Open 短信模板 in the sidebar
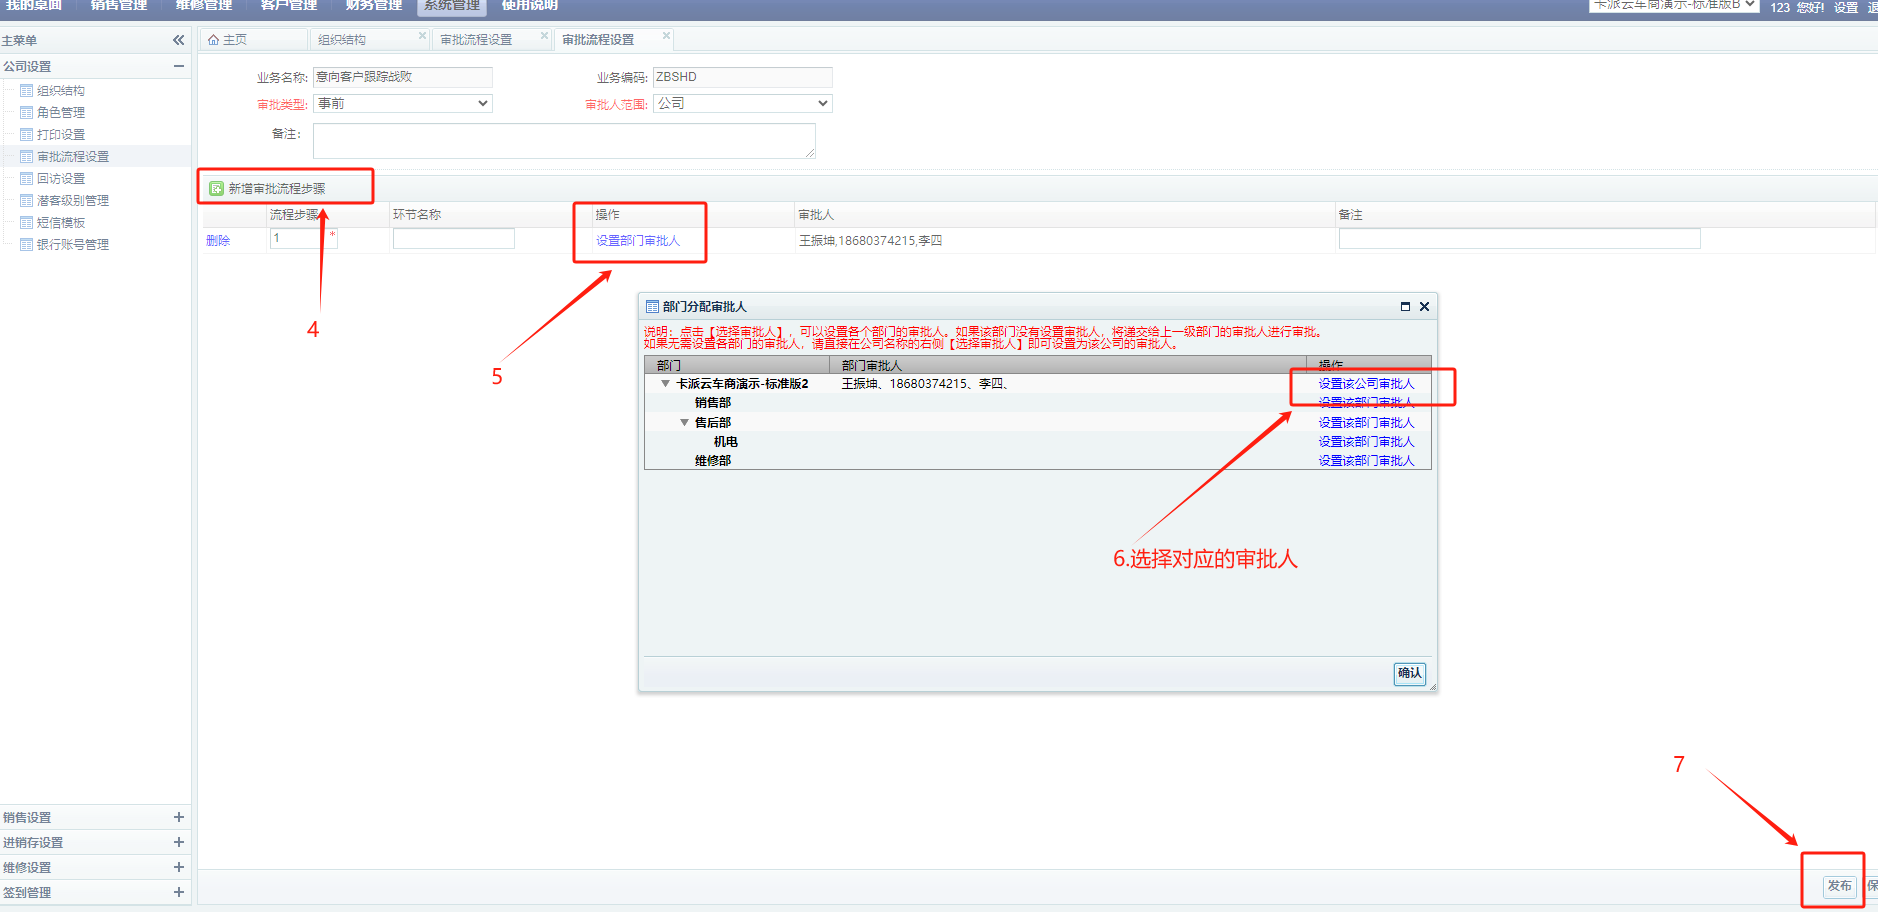The width and height of the screenshot is (1878, 912). click(x=60, y=223)
